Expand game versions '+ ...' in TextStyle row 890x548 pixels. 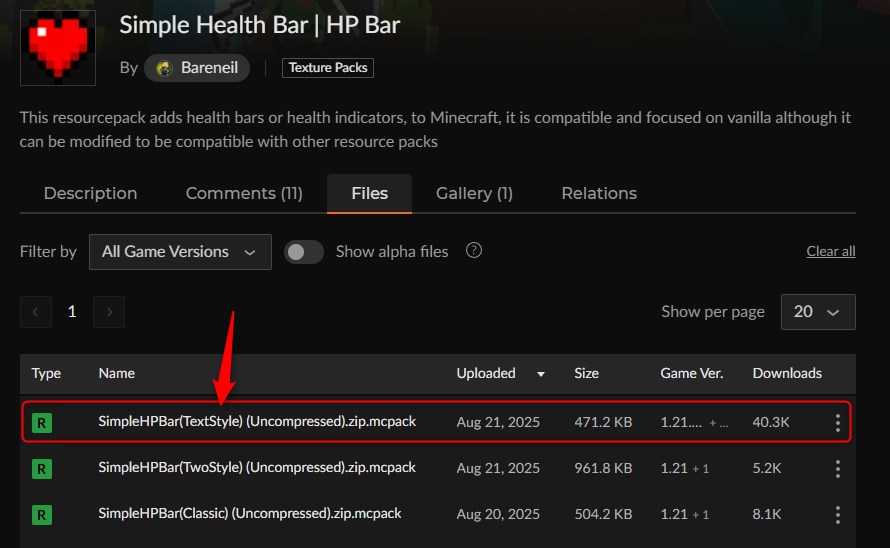click(719, 423)
